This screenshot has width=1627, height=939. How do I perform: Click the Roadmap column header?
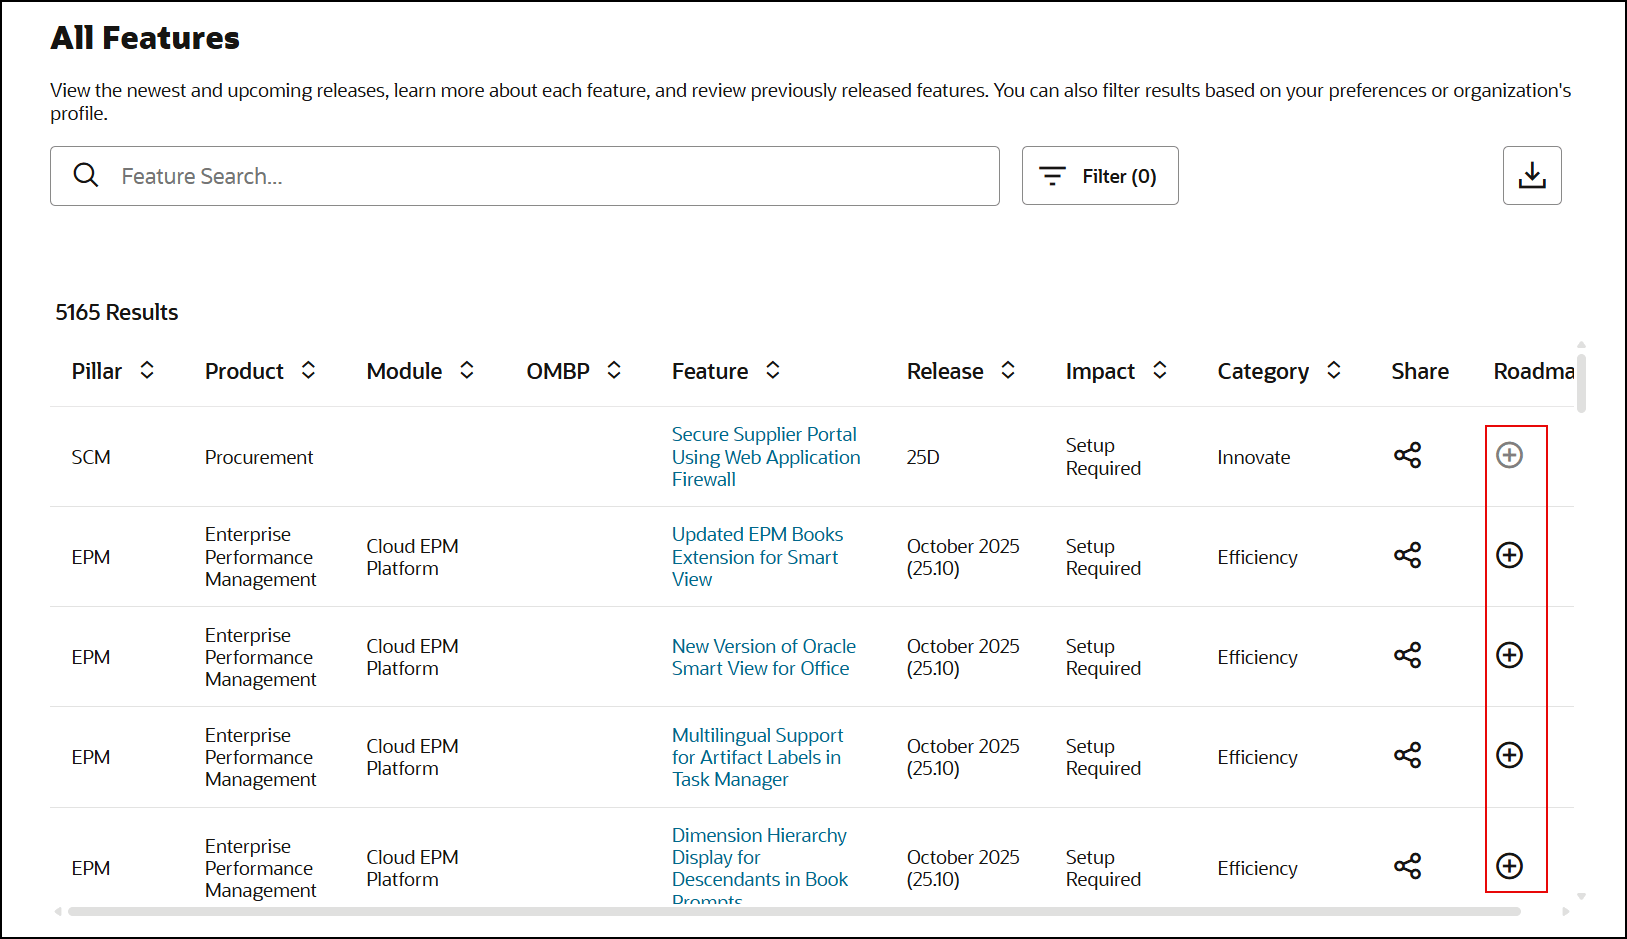point(1534,371)
